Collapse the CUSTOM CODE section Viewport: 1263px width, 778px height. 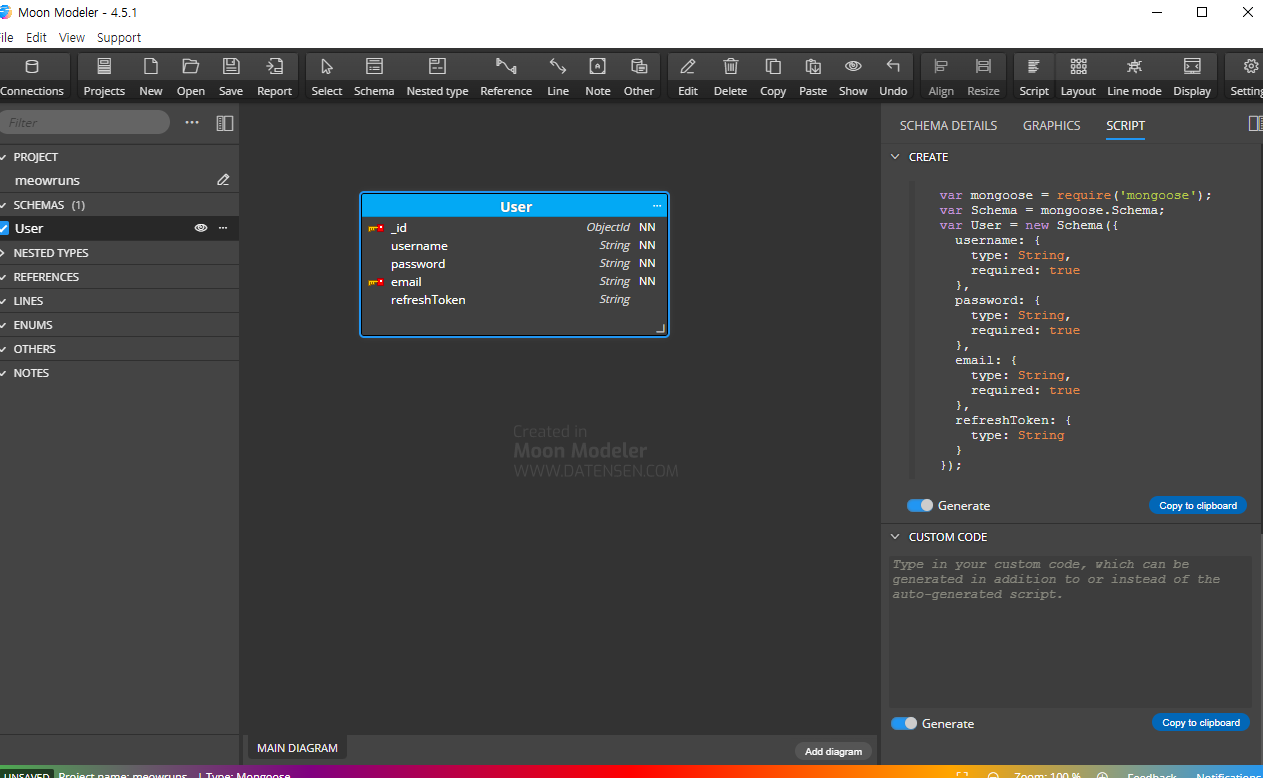click(x=895, y=537)
